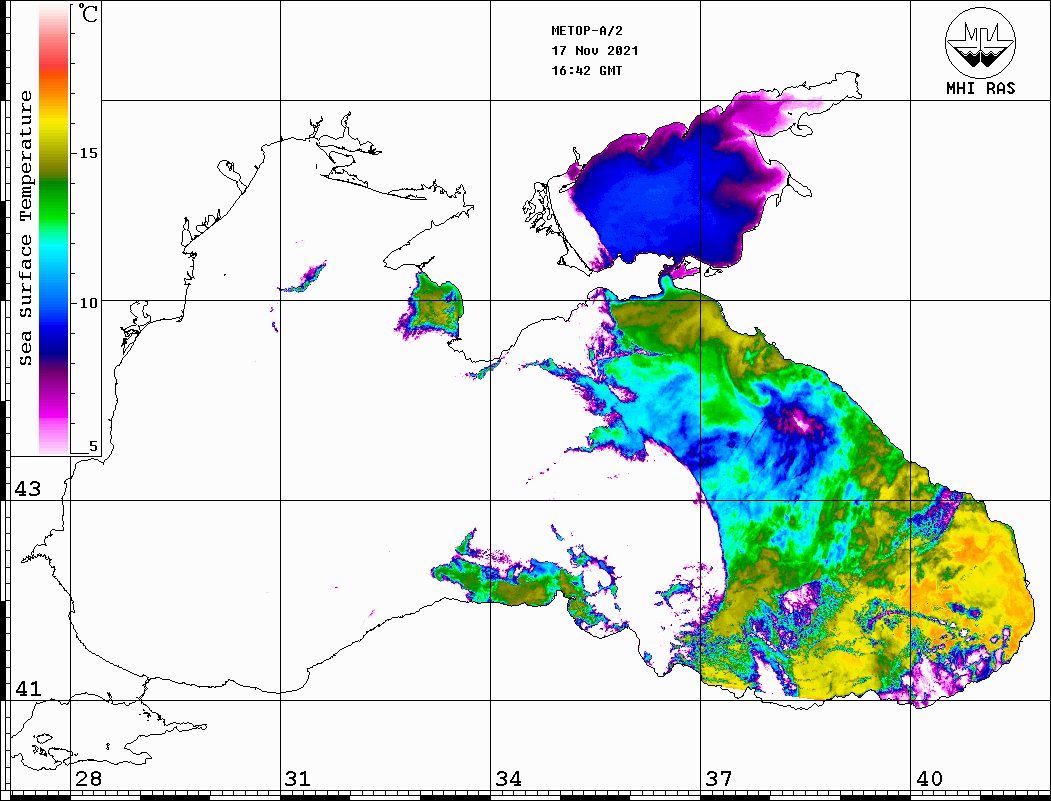The image size is (1051, 801).
Task: Click the date '17 Nov 2021'
Action: coord(595,51)
